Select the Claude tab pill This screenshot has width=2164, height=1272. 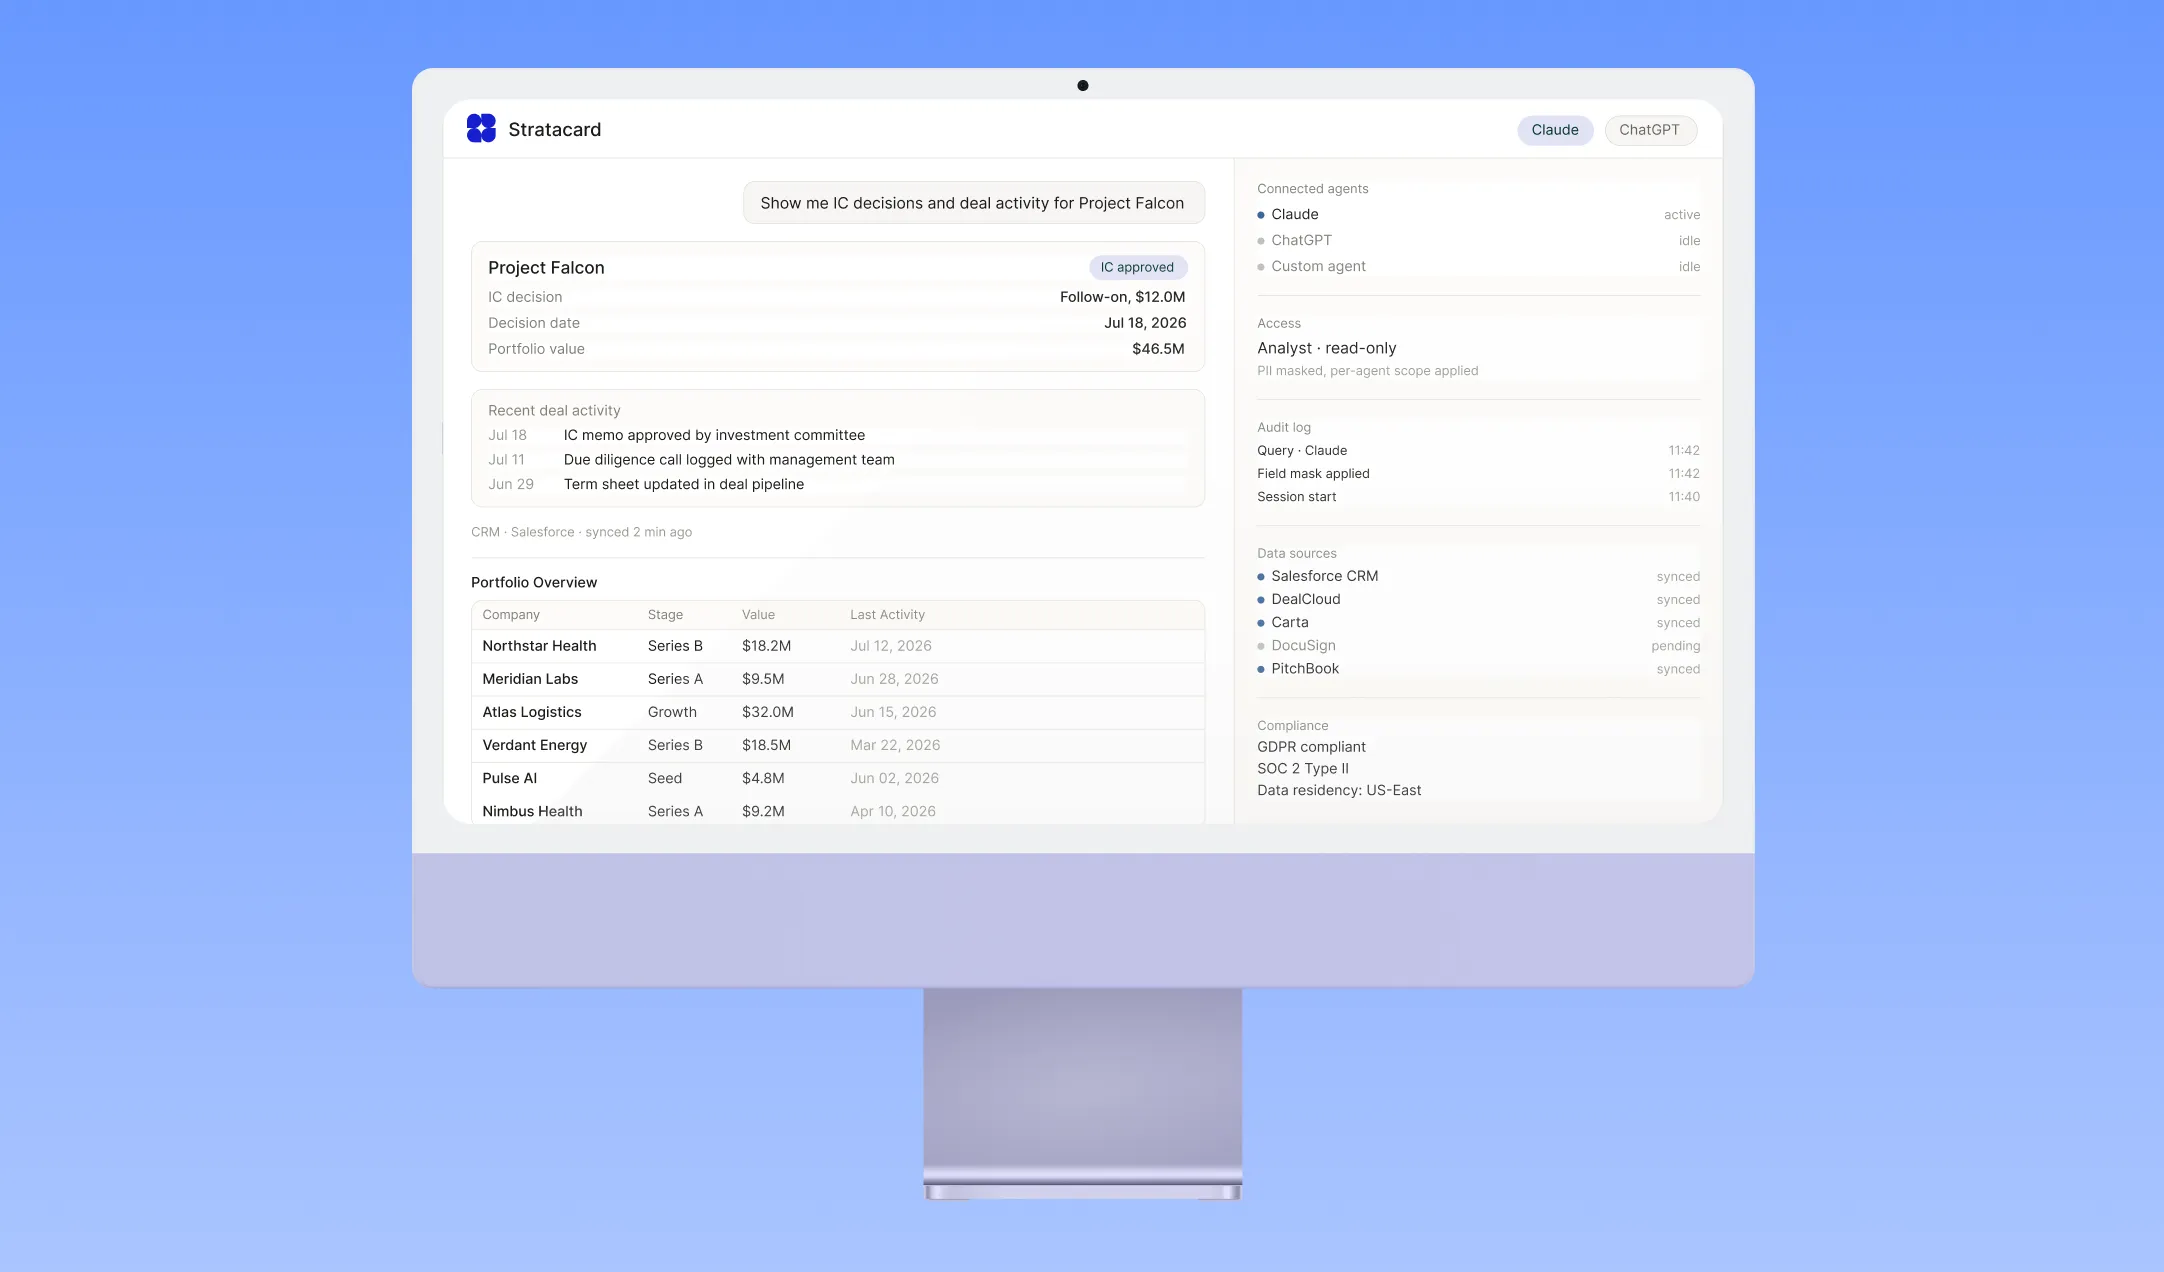pos(1555,130)
